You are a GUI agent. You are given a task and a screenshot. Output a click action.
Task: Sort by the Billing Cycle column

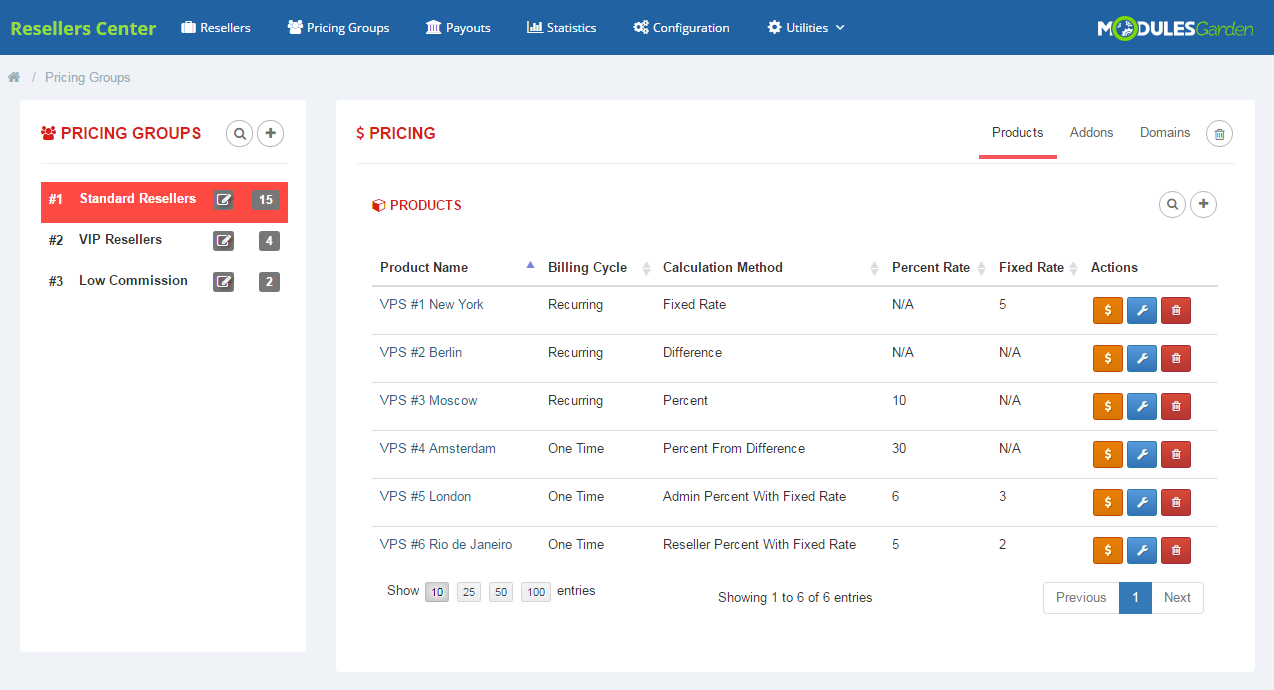(x=586, y=267)
